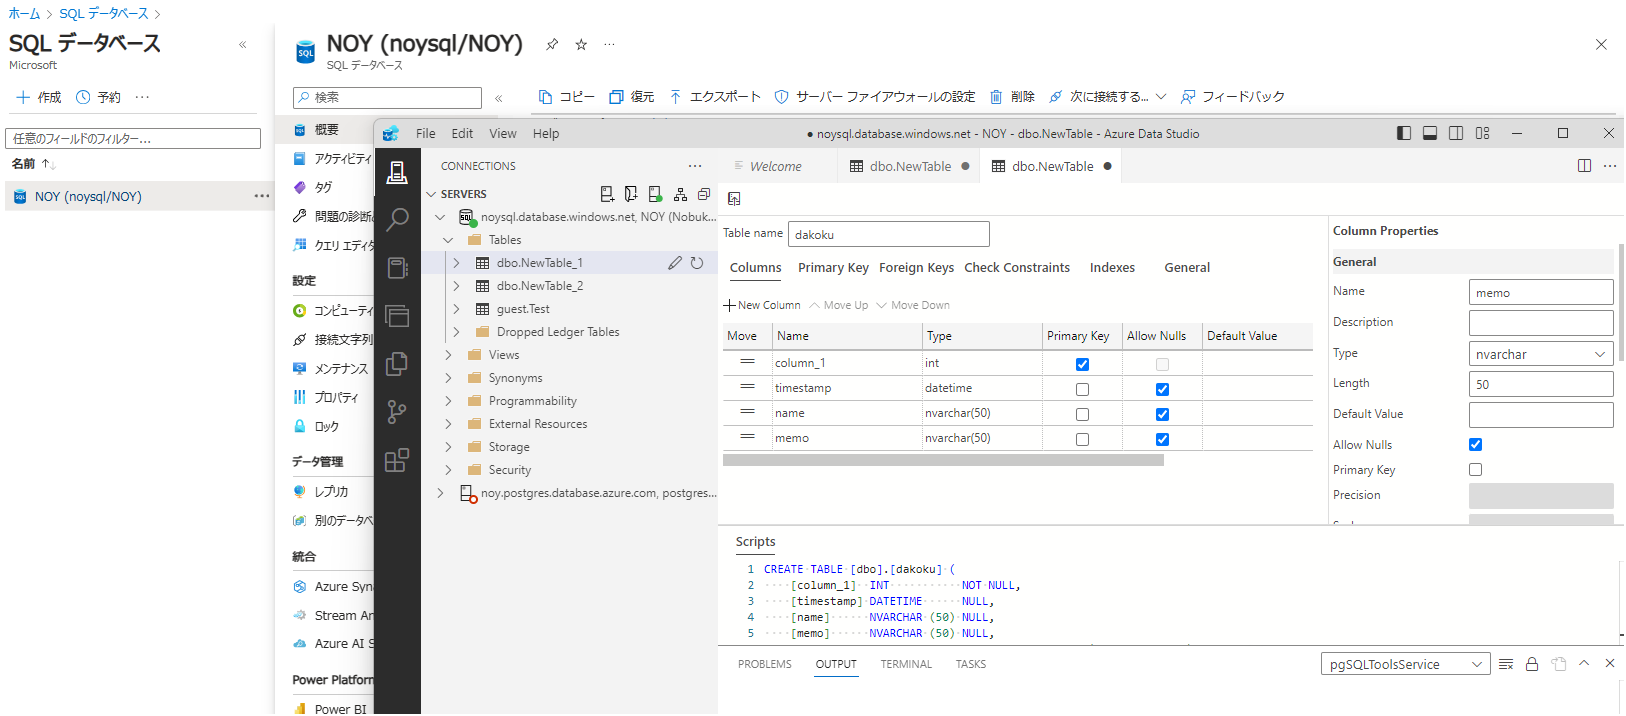Collapse all servers with the collapse icon
The width and height of the screenshot is (1626, 716).
coord(704,194)
